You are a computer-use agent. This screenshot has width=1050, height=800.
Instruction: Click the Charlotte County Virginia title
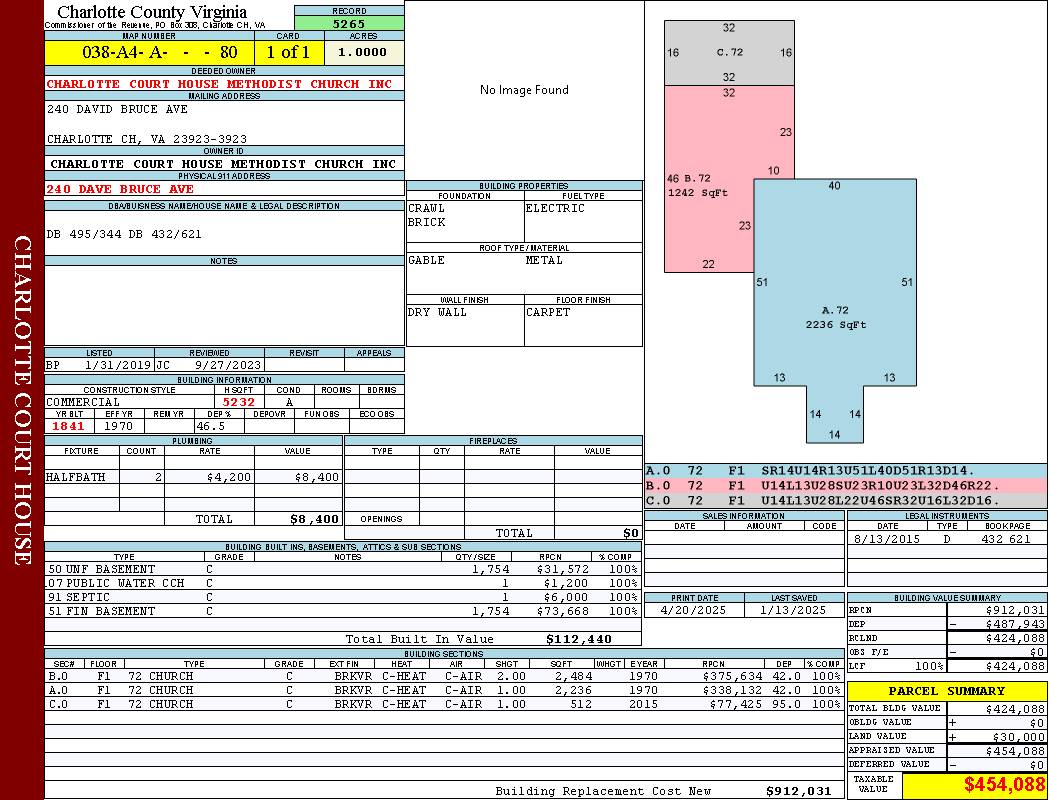click(x=152, y=12)
